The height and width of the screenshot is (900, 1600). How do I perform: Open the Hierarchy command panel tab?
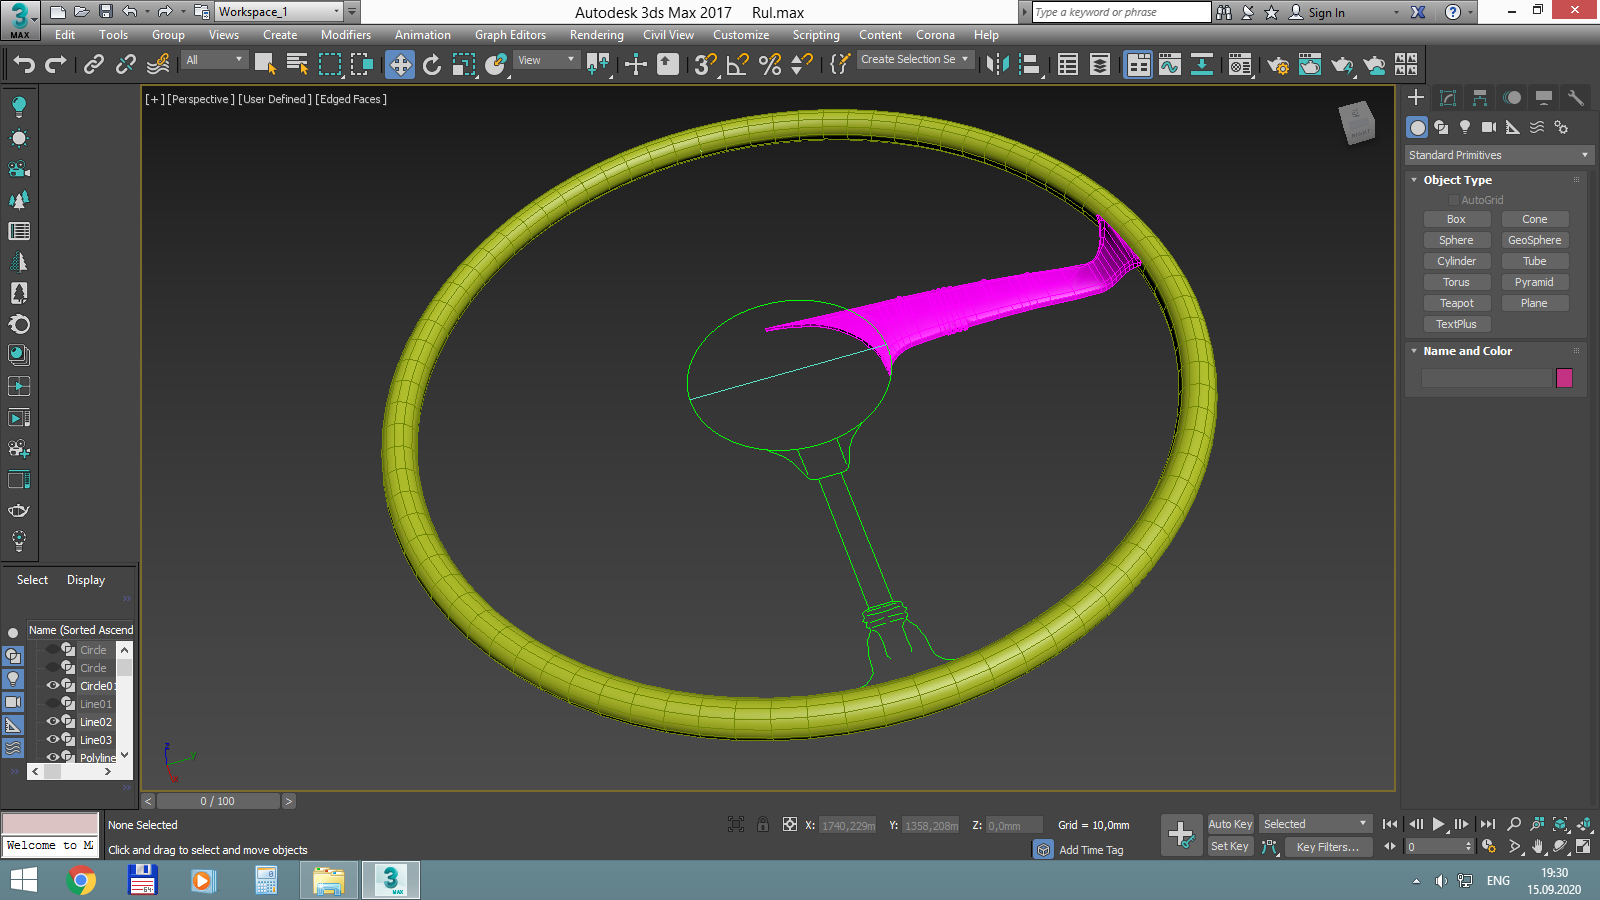(1480, 97)
